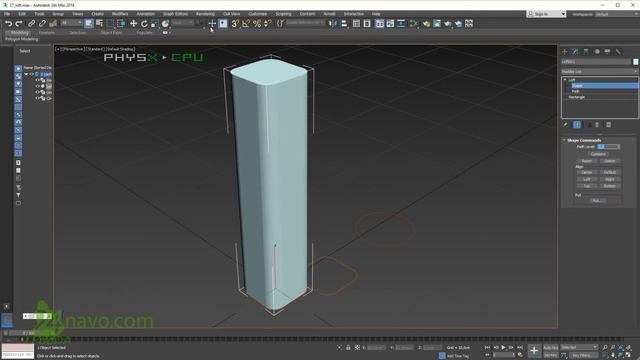Switch to Display command panel tab
Image resolution: width=640 pixels, height=360 pixels.
click(607, 52)
